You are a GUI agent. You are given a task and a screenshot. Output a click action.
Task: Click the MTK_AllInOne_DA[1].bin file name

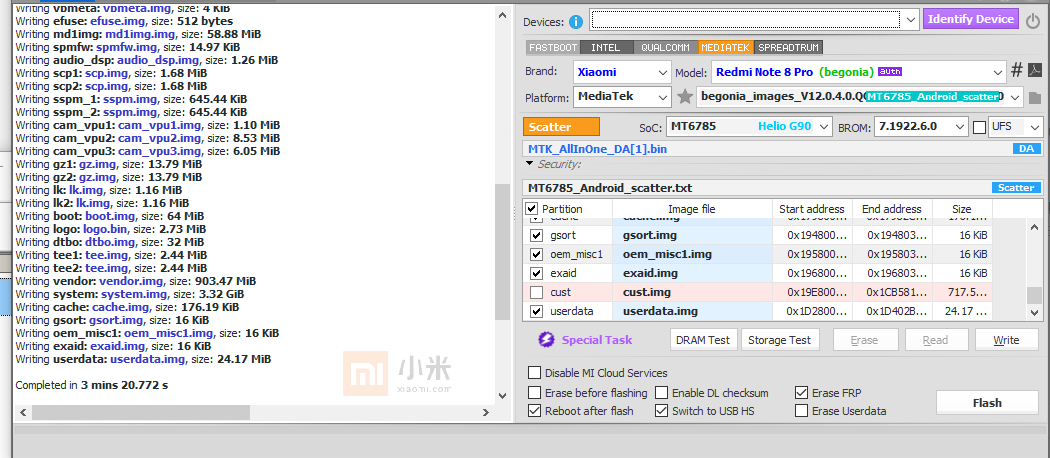coord(597,149)
